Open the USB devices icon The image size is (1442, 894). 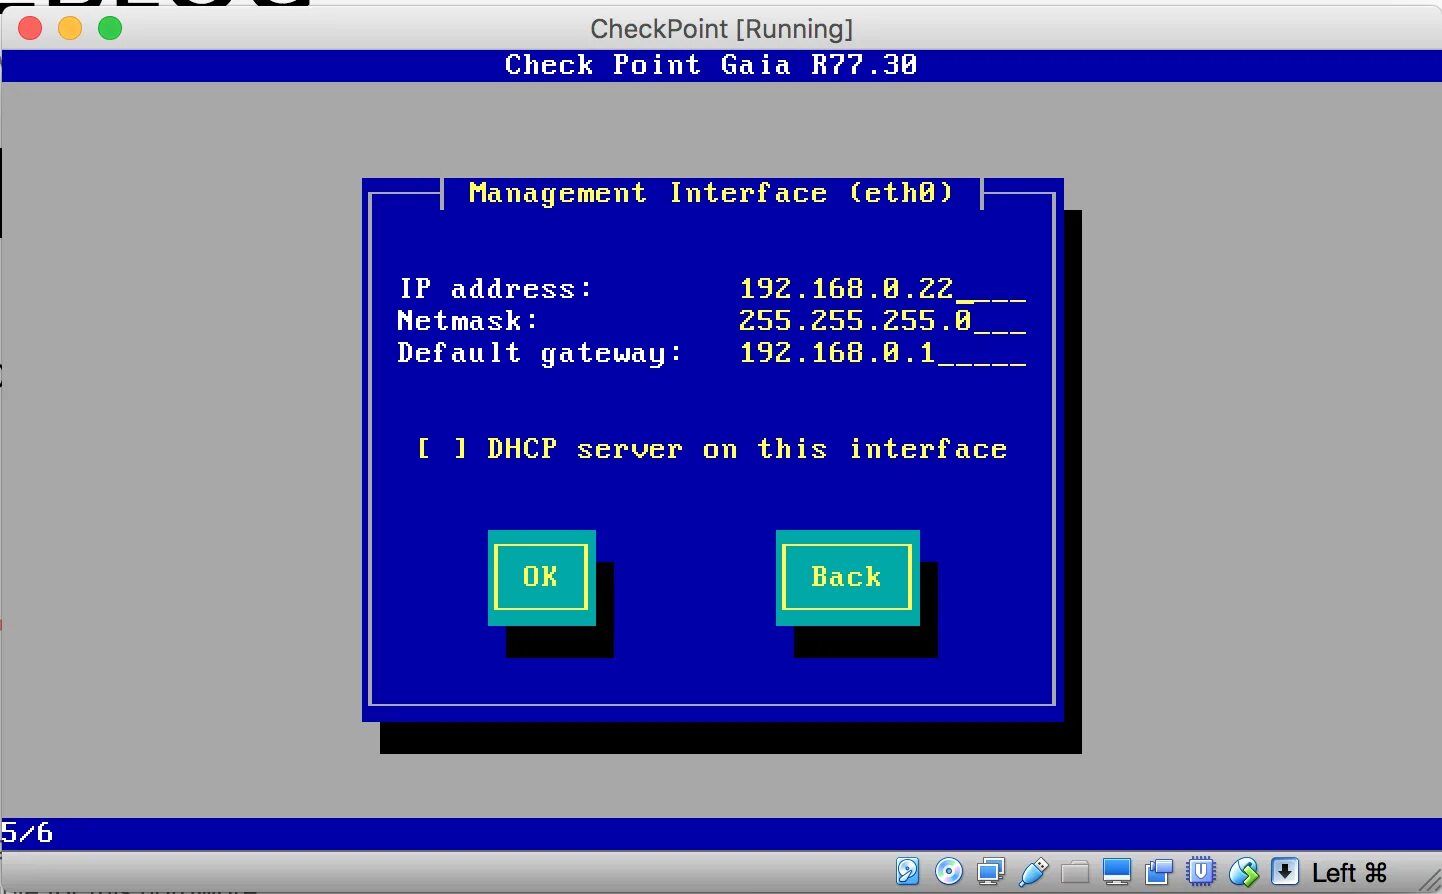pyautogui.click(x=1033, y=871)
